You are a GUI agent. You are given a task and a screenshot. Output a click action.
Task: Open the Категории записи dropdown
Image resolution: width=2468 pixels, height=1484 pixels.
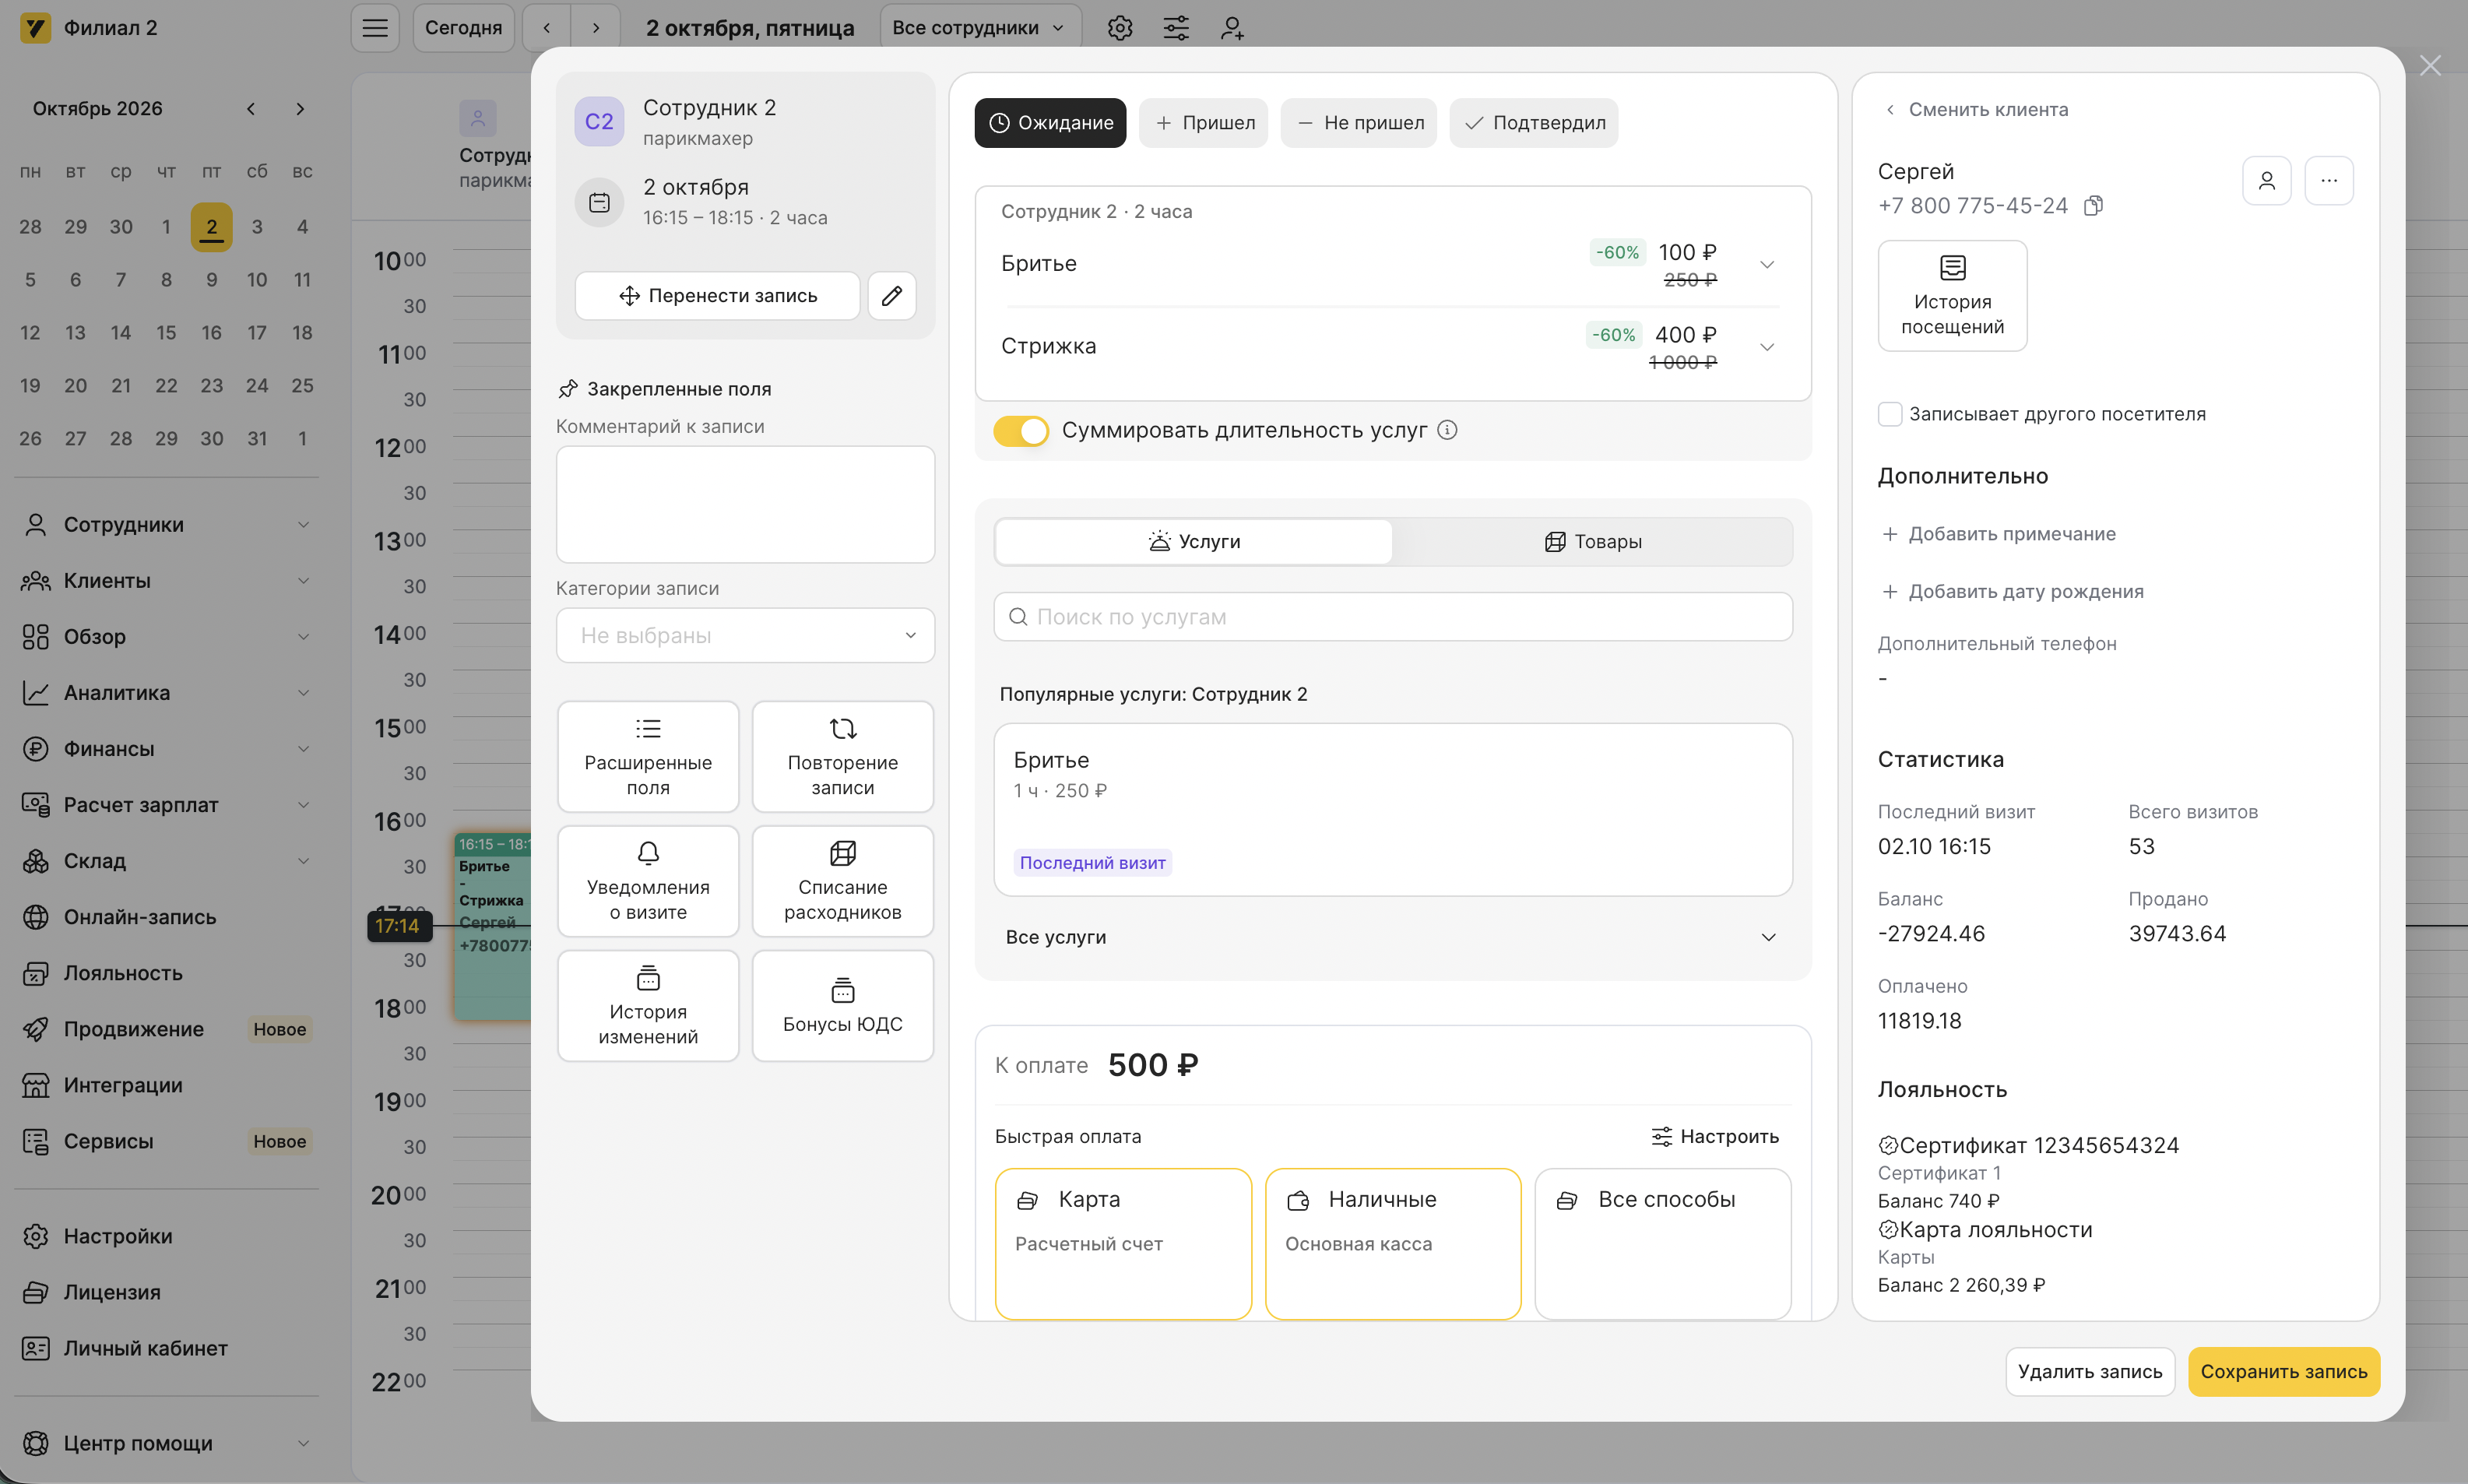coord(745,635)
